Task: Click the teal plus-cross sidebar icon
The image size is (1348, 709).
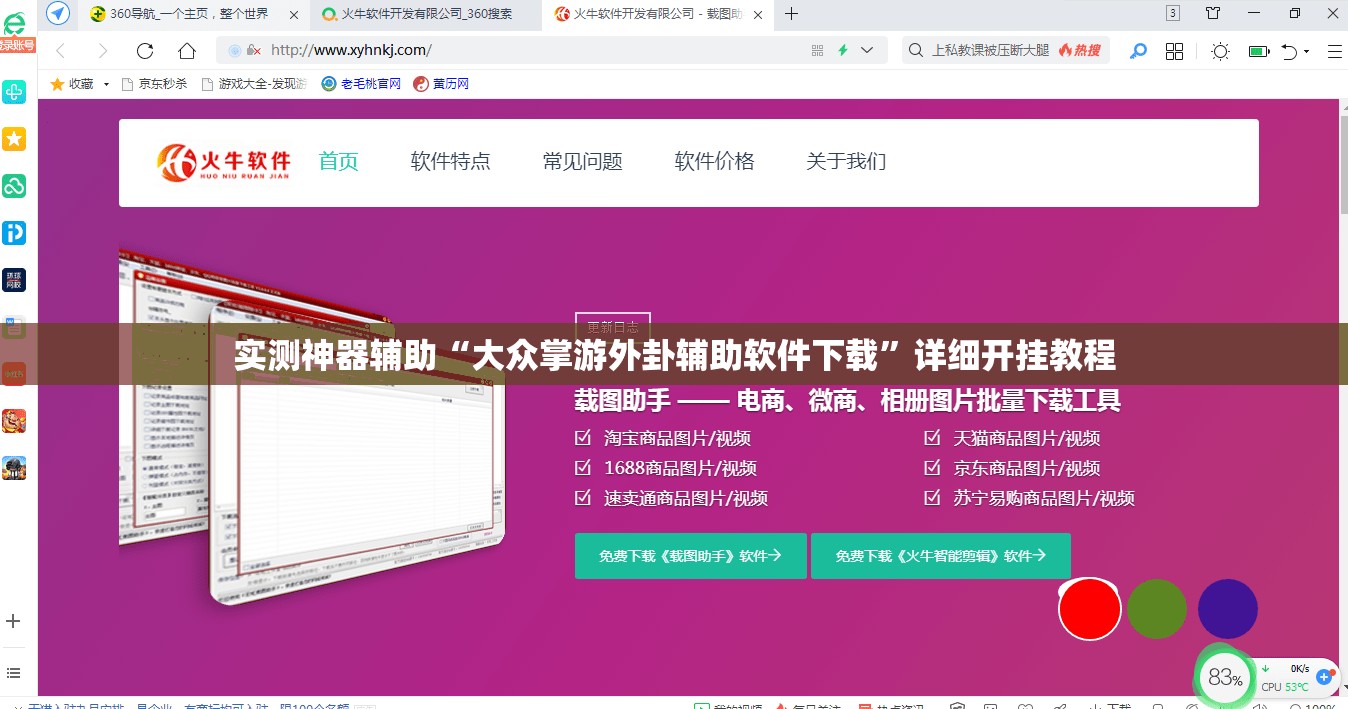Action: [x=14, y=92]
